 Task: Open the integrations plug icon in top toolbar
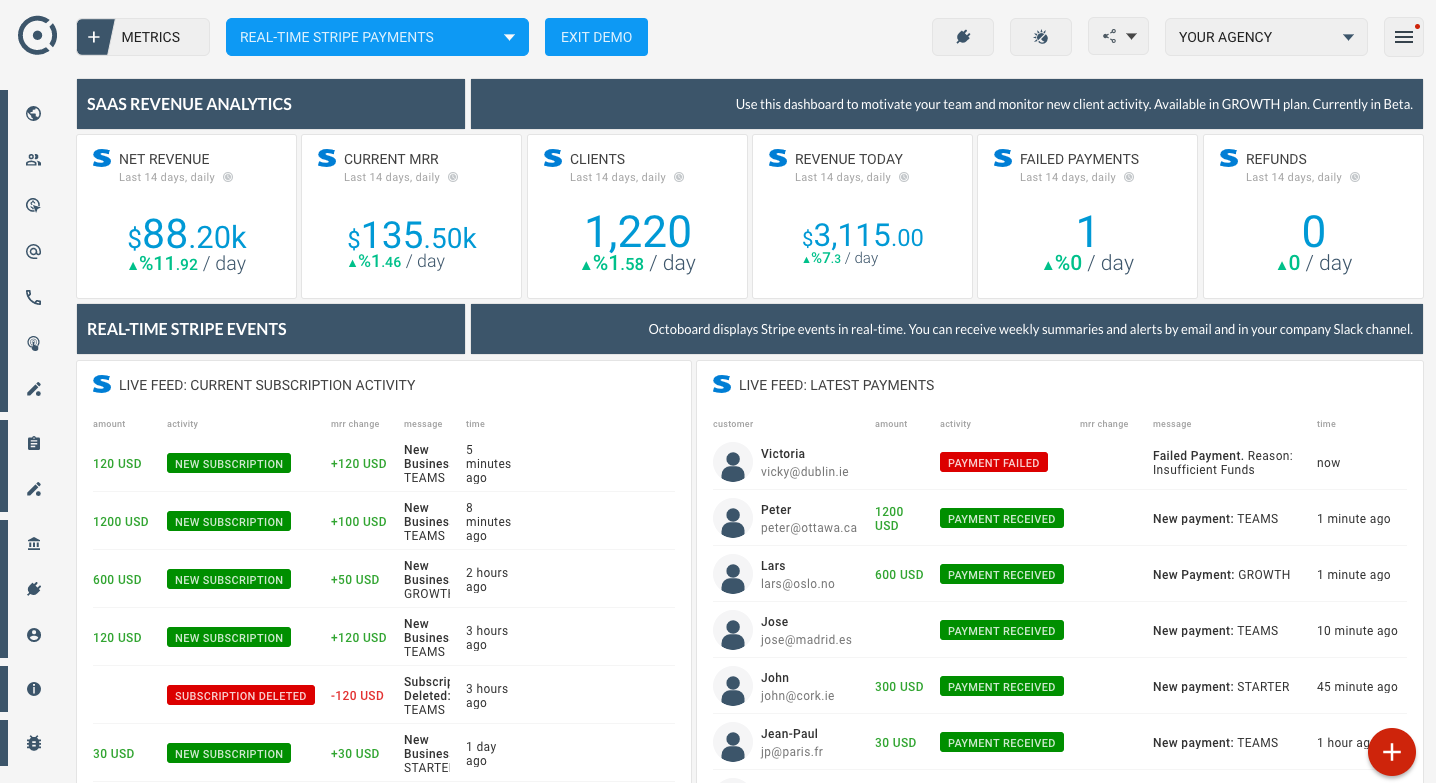tap(962, 36)
